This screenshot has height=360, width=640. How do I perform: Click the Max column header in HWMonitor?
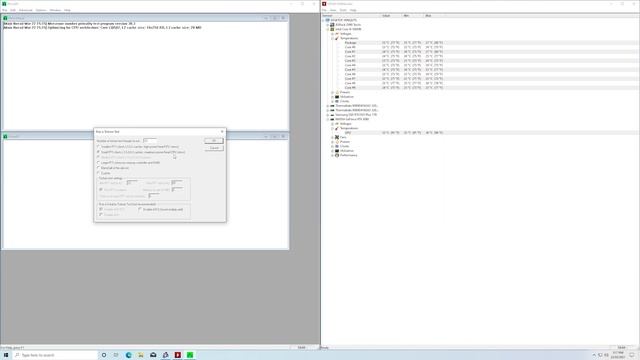click(x=434, y=16)
